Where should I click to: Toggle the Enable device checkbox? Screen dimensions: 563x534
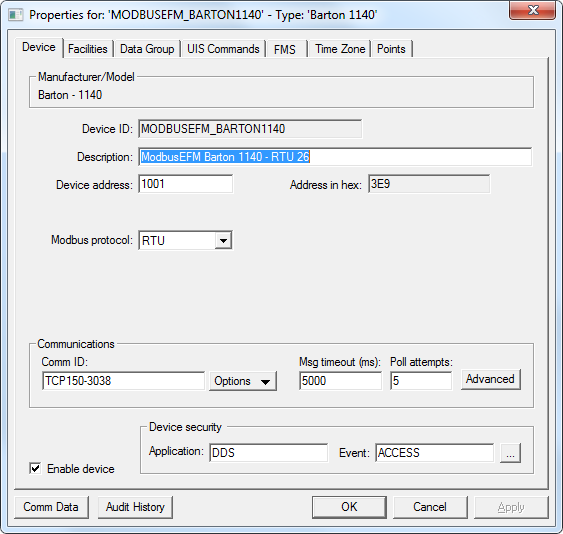point(35,468)
